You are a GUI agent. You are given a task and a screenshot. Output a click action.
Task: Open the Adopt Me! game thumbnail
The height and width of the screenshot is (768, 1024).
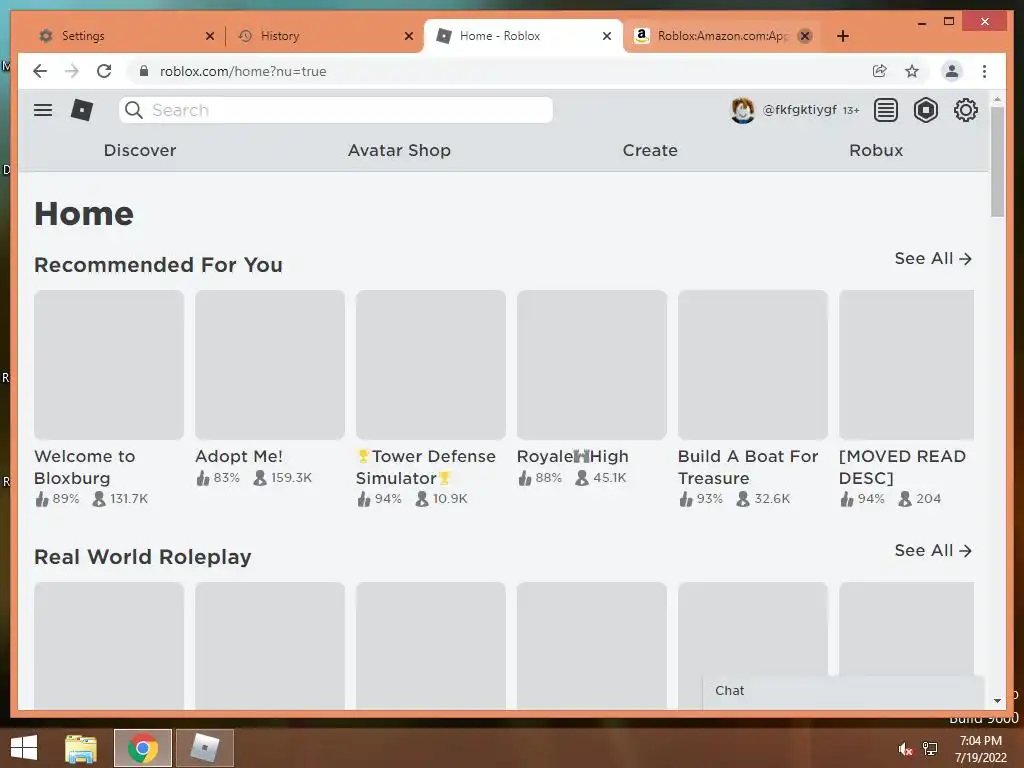(x=270, y=364)
